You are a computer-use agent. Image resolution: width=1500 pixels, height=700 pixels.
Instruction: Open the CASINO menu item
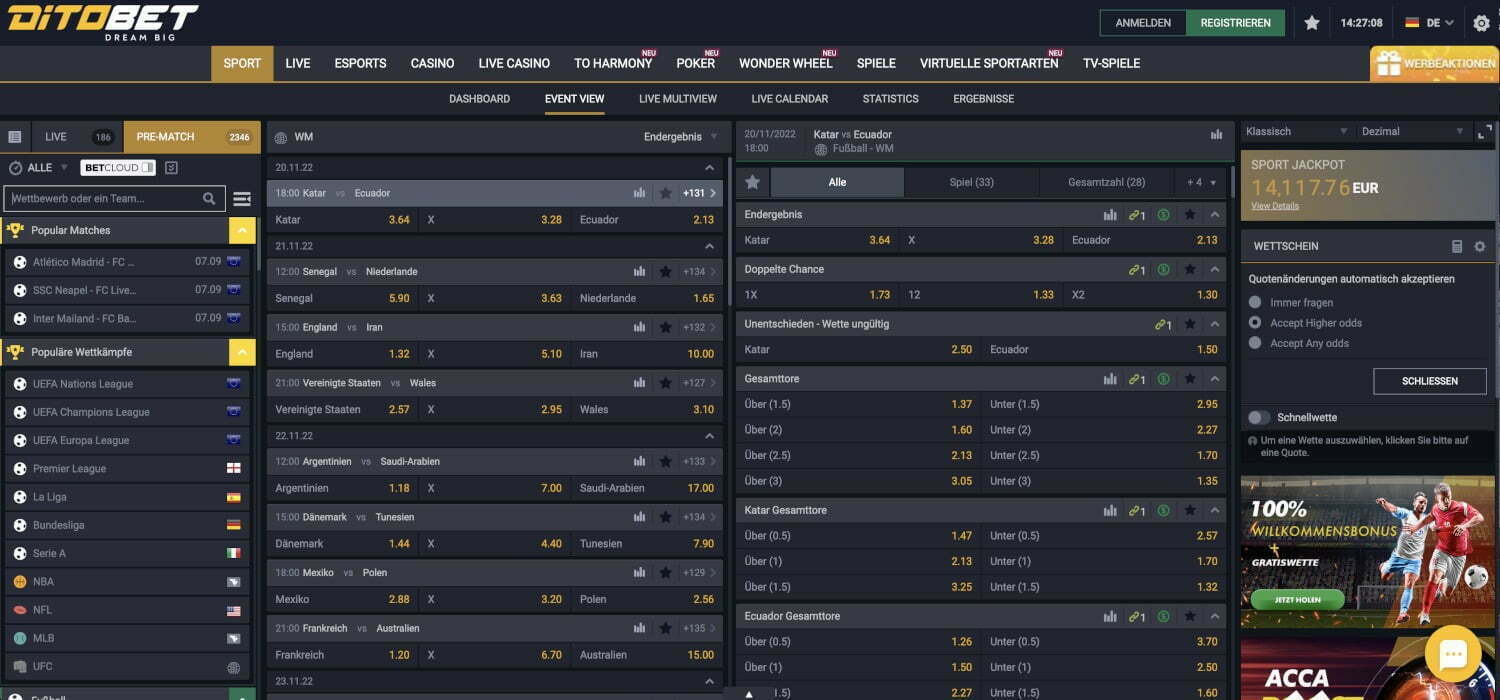[x=432, y=63]
